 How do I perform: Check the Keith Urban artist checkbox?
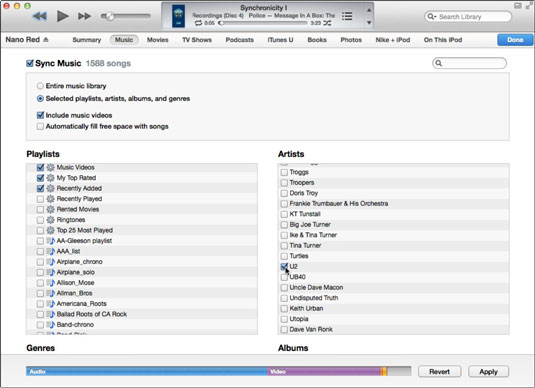(x=284, y=309)
